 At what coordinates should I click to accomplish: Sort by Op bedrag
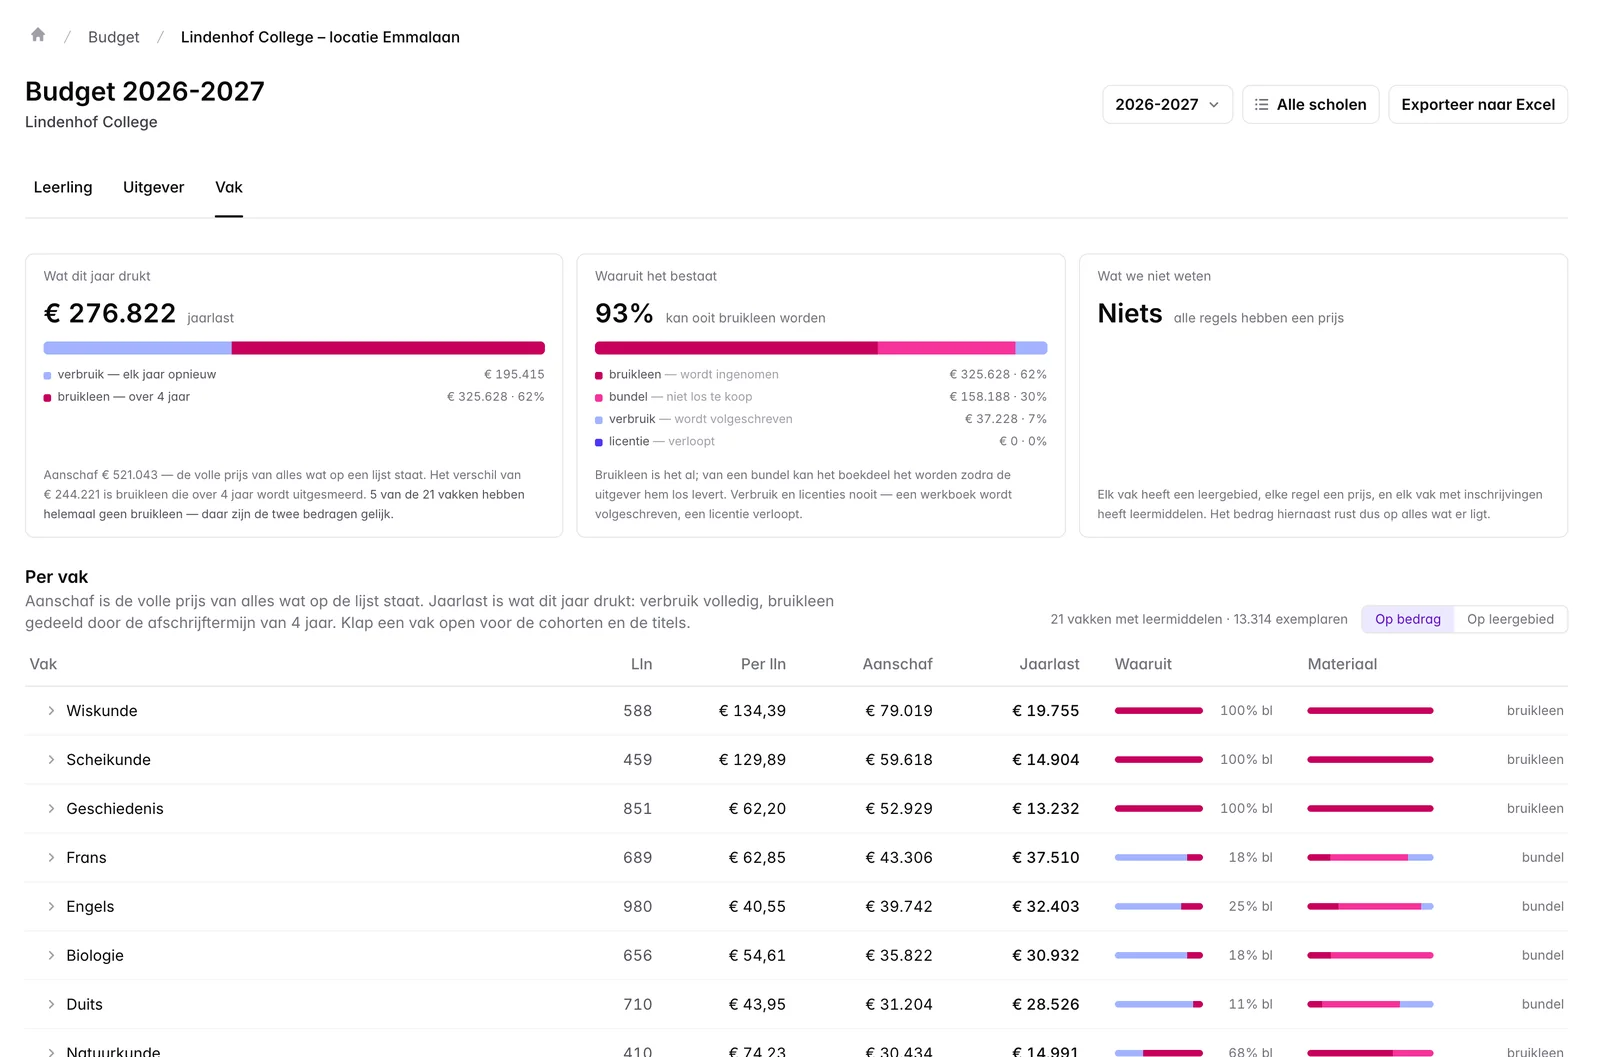coord(1407,619)
